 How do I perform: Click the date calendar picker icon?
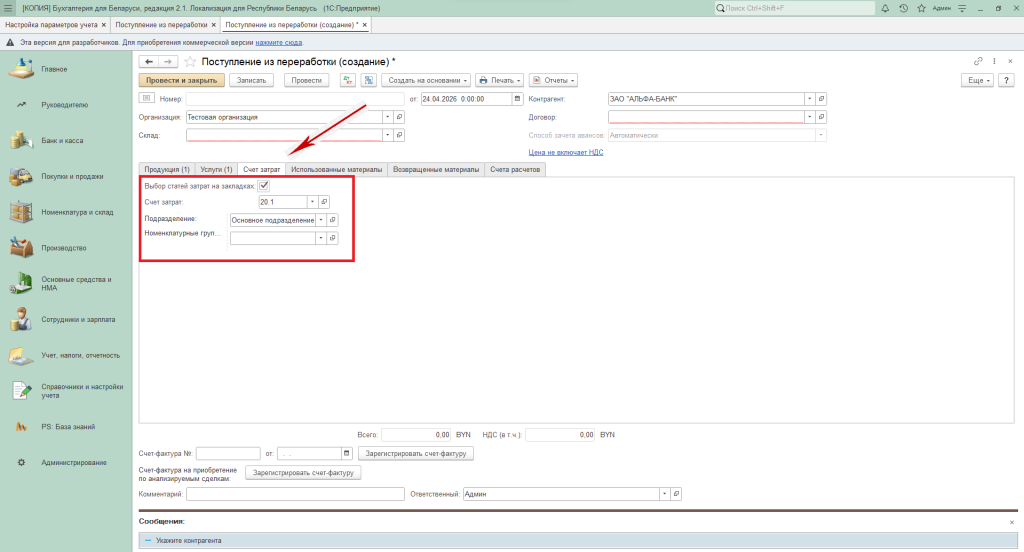(x=517, y=99)
